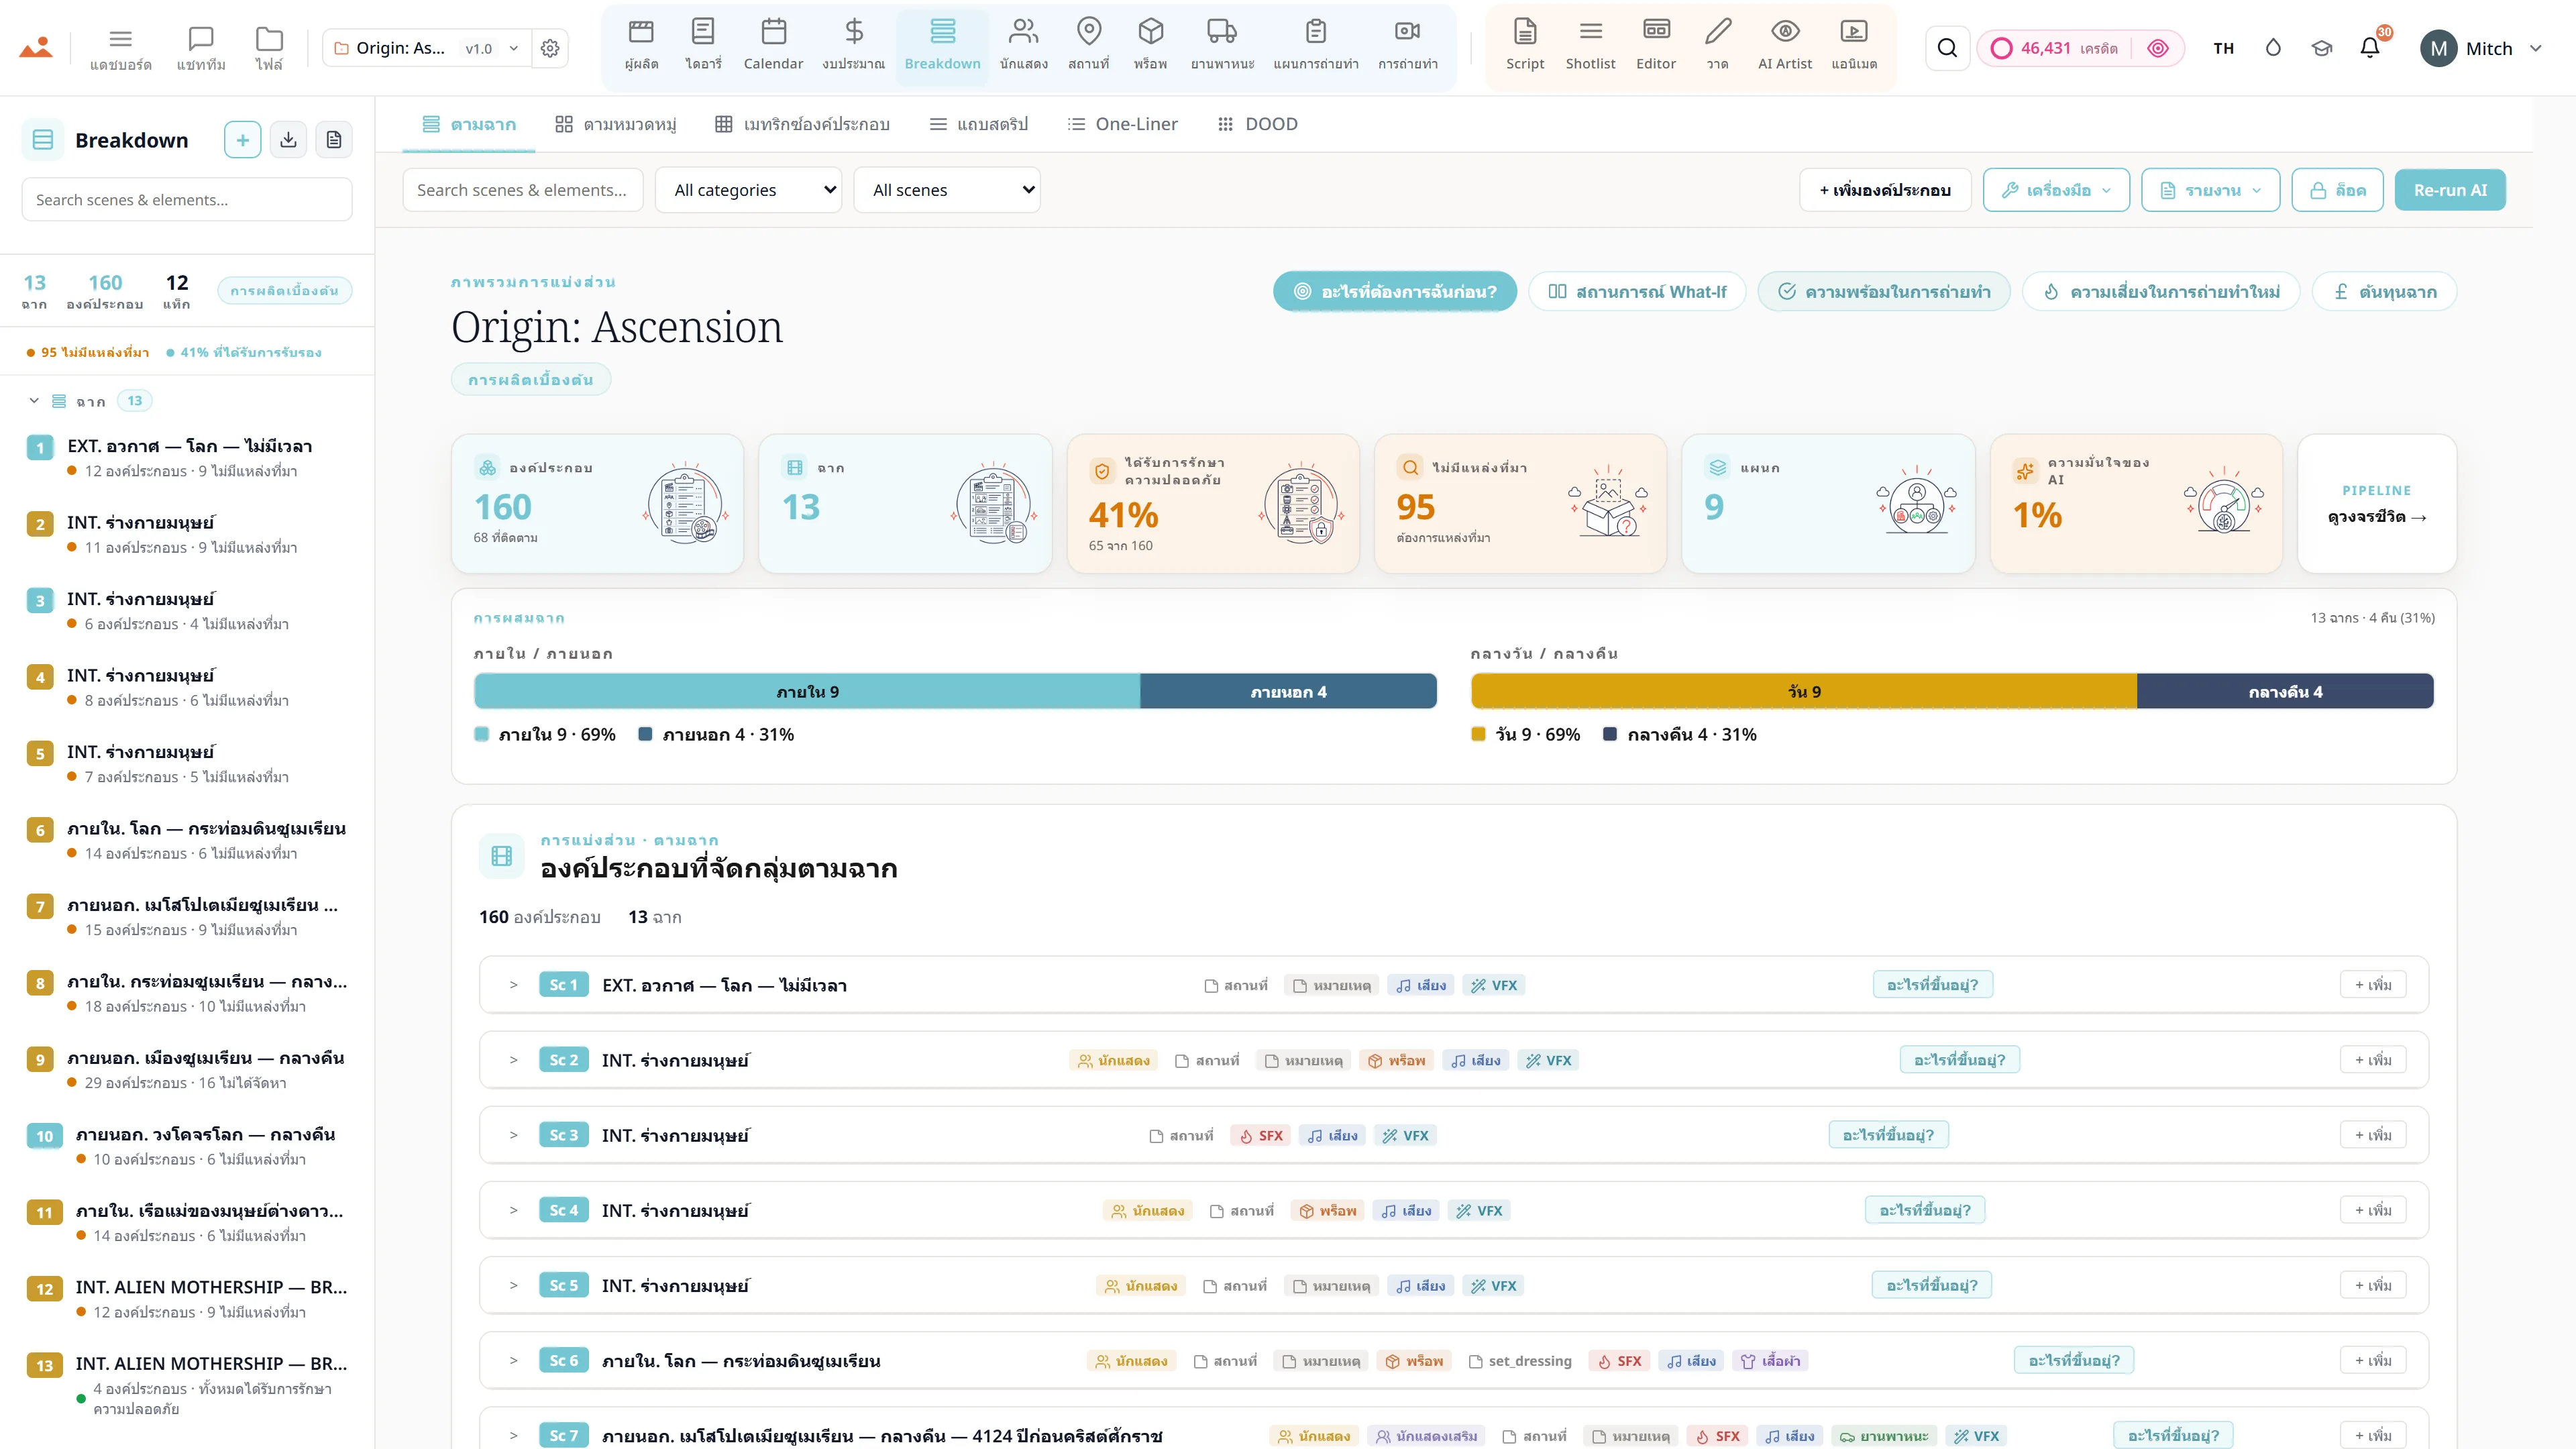Click the main search scenes & elements field
The image size is (2576, 1449).
pyautogui.click(x=522, y=190)
